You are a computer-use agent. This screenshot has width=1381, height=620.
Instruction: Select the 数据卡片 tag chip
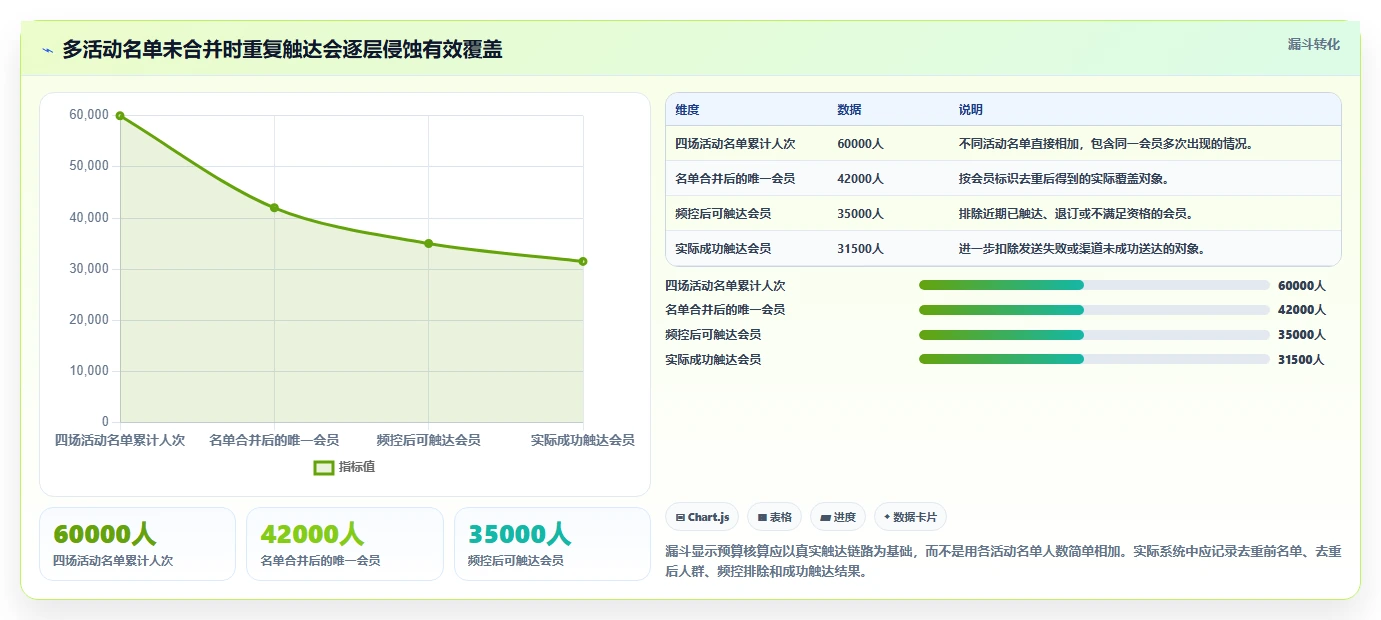(x=910, y=517)
